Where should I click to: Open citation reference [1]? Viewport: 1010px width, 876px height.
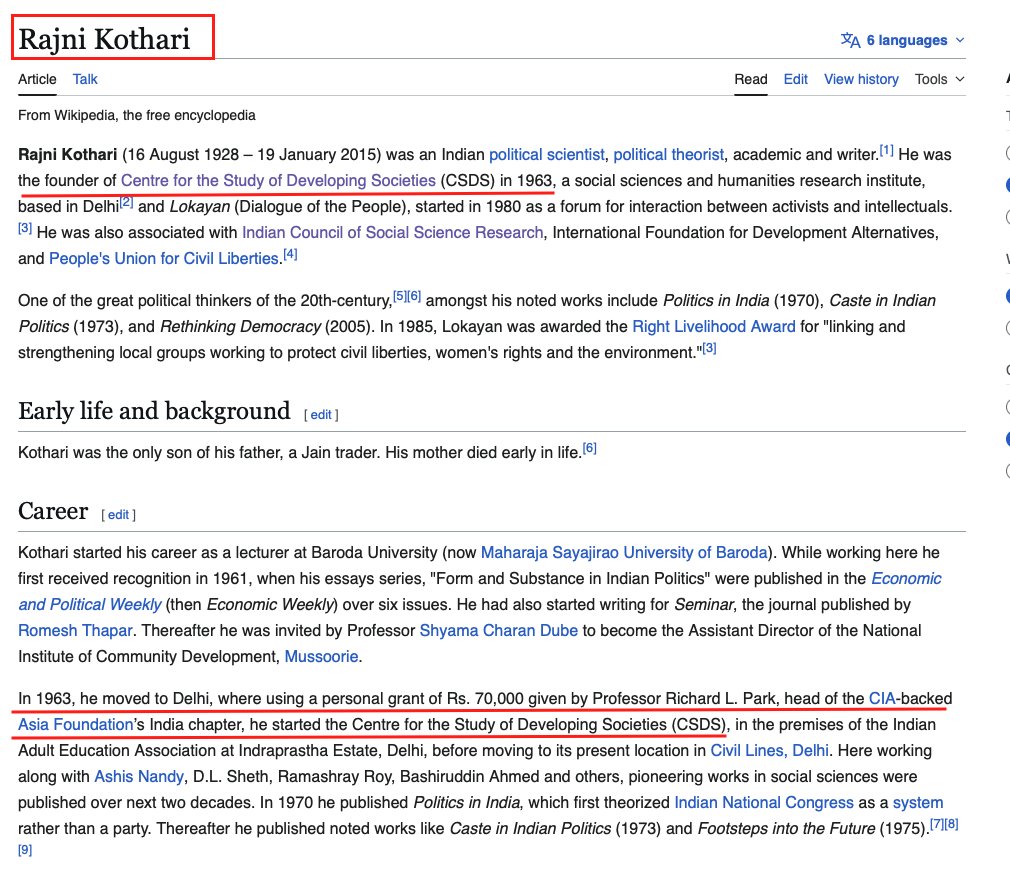click(886, 150)
